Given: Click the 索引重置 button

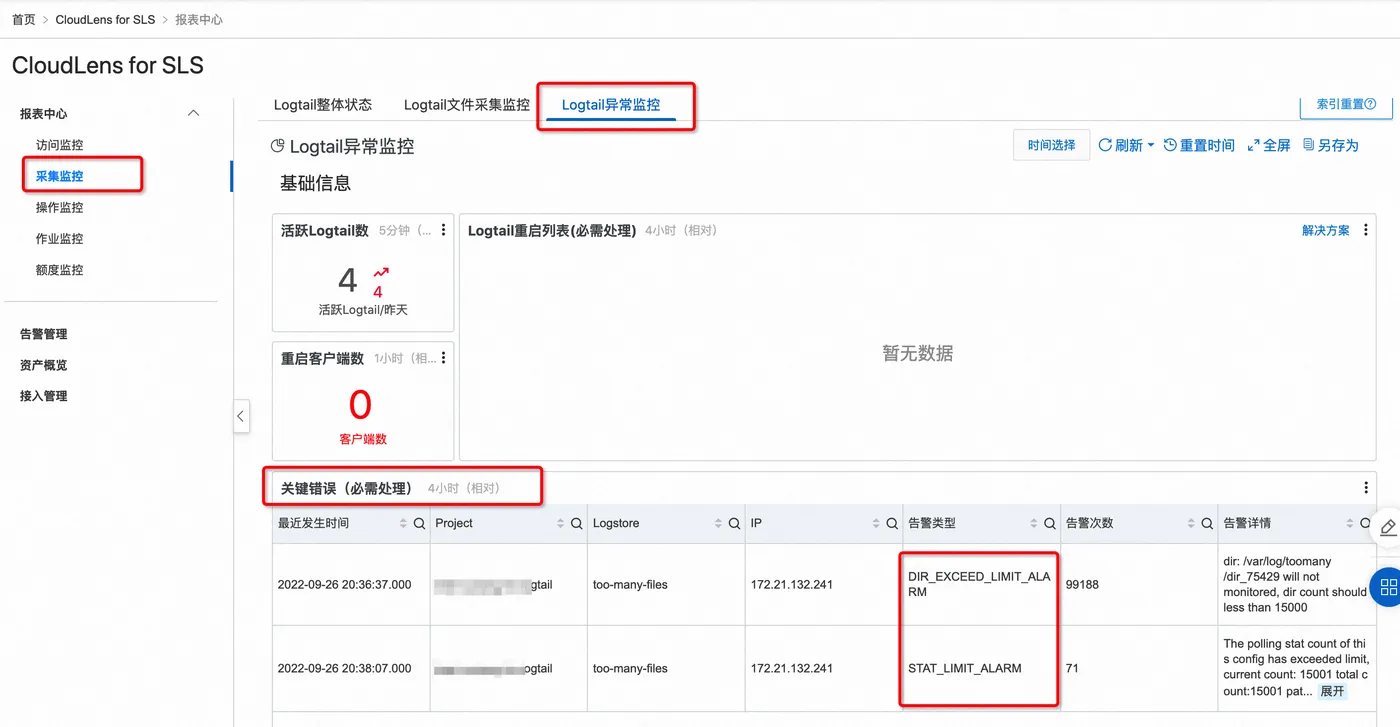Looking at the screenshot, I should tap(1346, 105).
